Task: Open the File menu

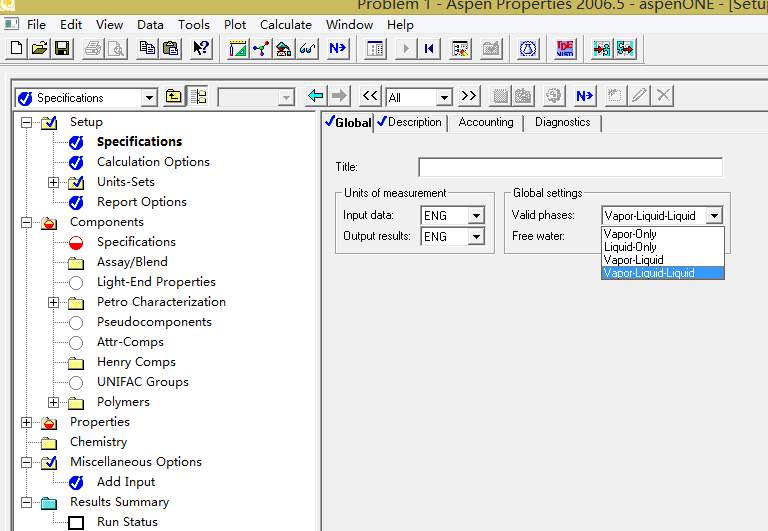Action: coord(36,24)
